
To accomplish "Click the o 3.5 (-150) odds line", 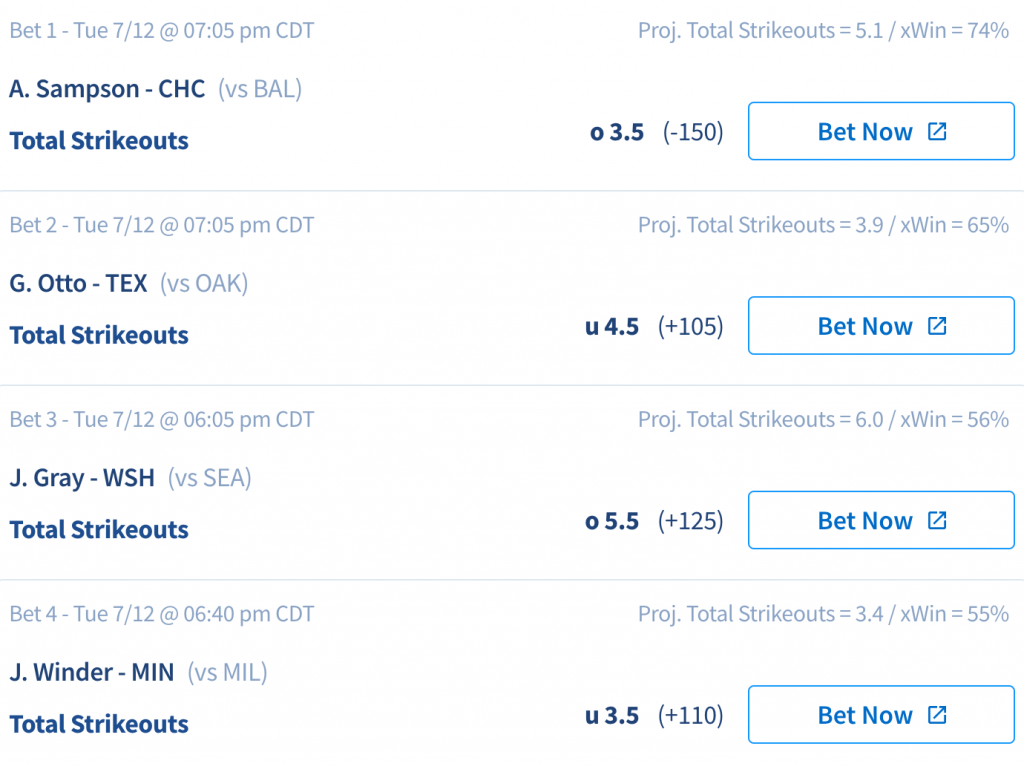I will [x=656, y=132].
